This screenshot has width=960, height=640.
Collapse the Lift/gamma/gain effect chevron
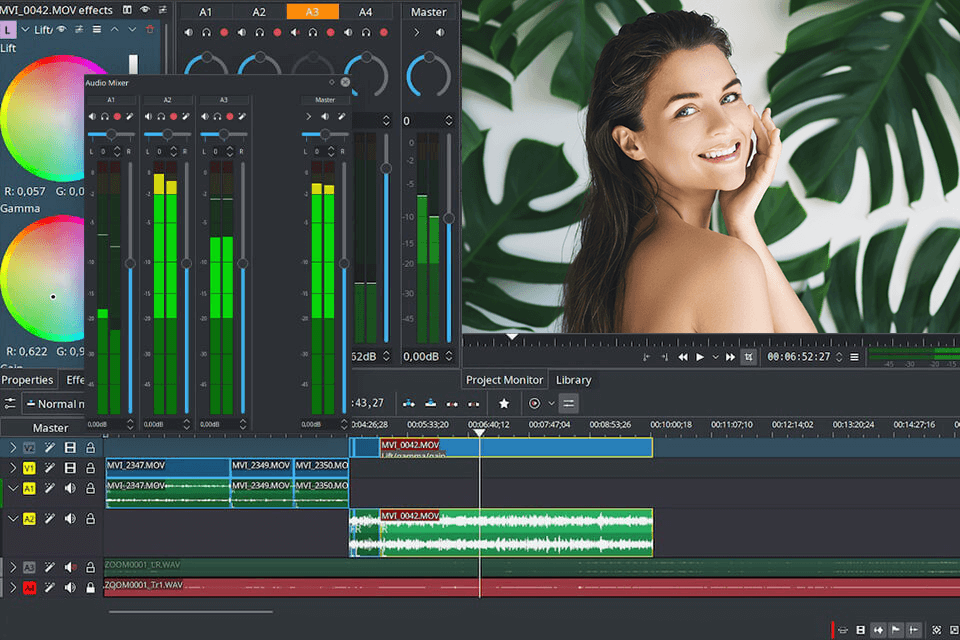(x=25, y=29)
